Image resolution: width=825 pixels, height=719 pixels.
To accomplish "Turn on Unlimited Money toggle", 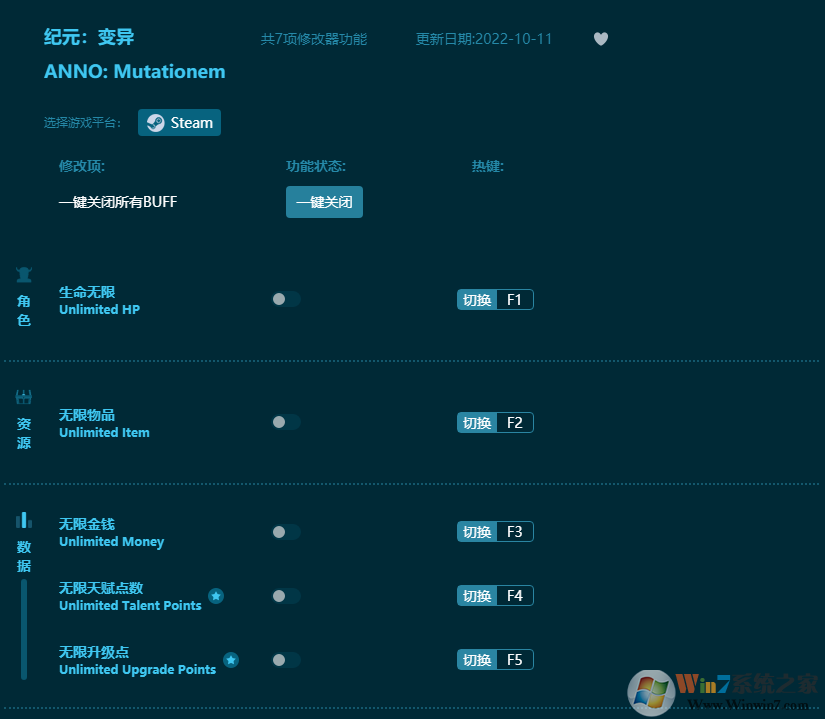I will (285, 532).
